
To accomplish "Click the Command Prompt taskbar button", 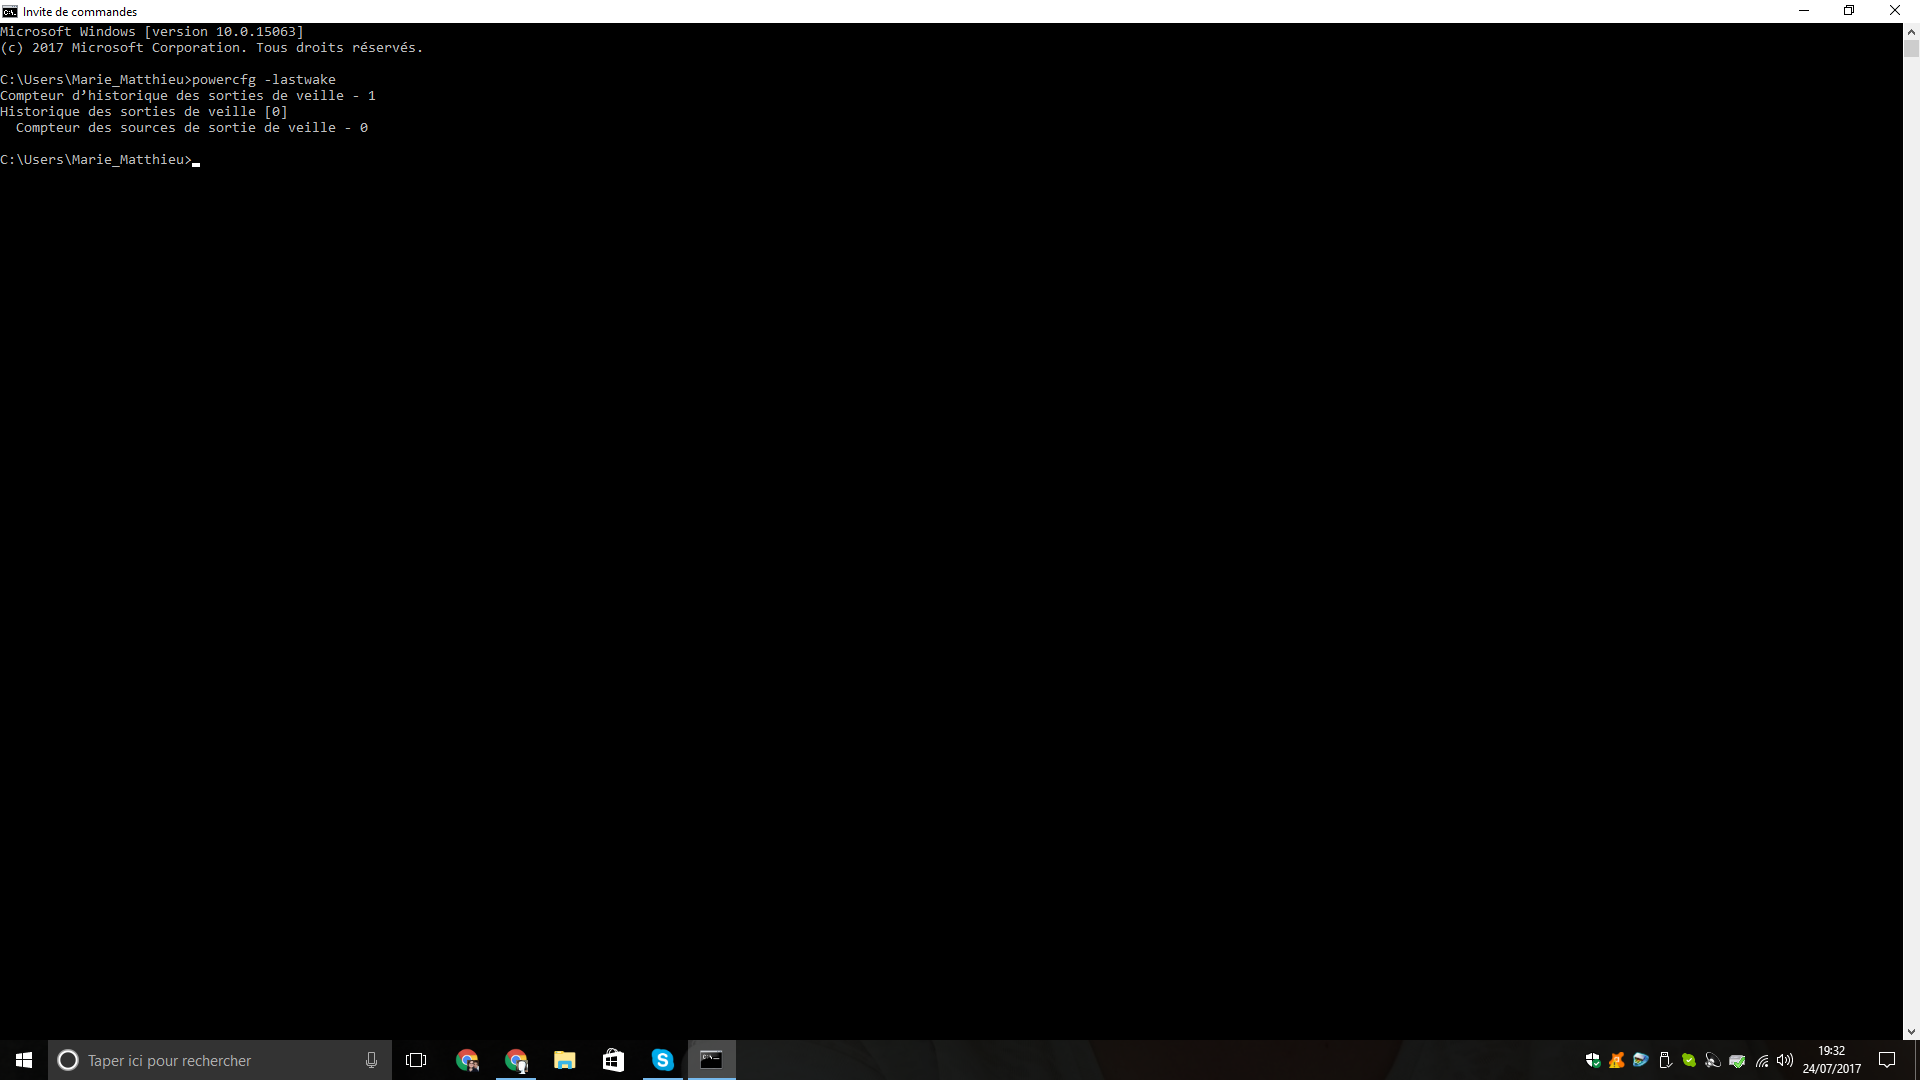I will point(711,1060).
